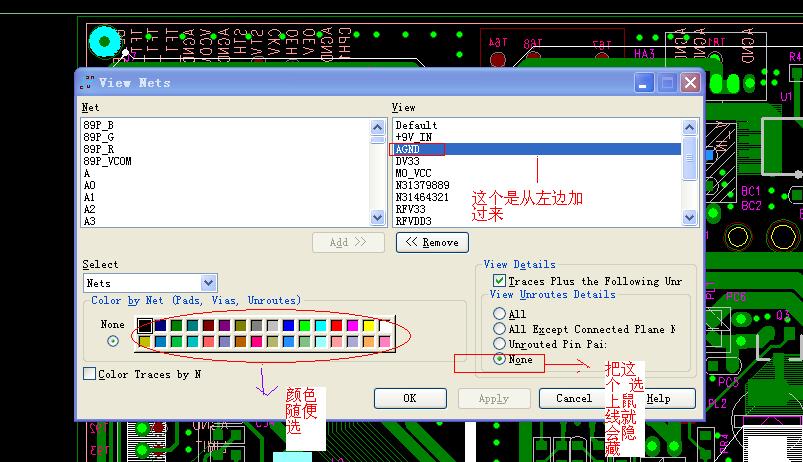Choose the yellow color swatch
Image resolution: width=803 pixels, height=462 pixels.
369,325
